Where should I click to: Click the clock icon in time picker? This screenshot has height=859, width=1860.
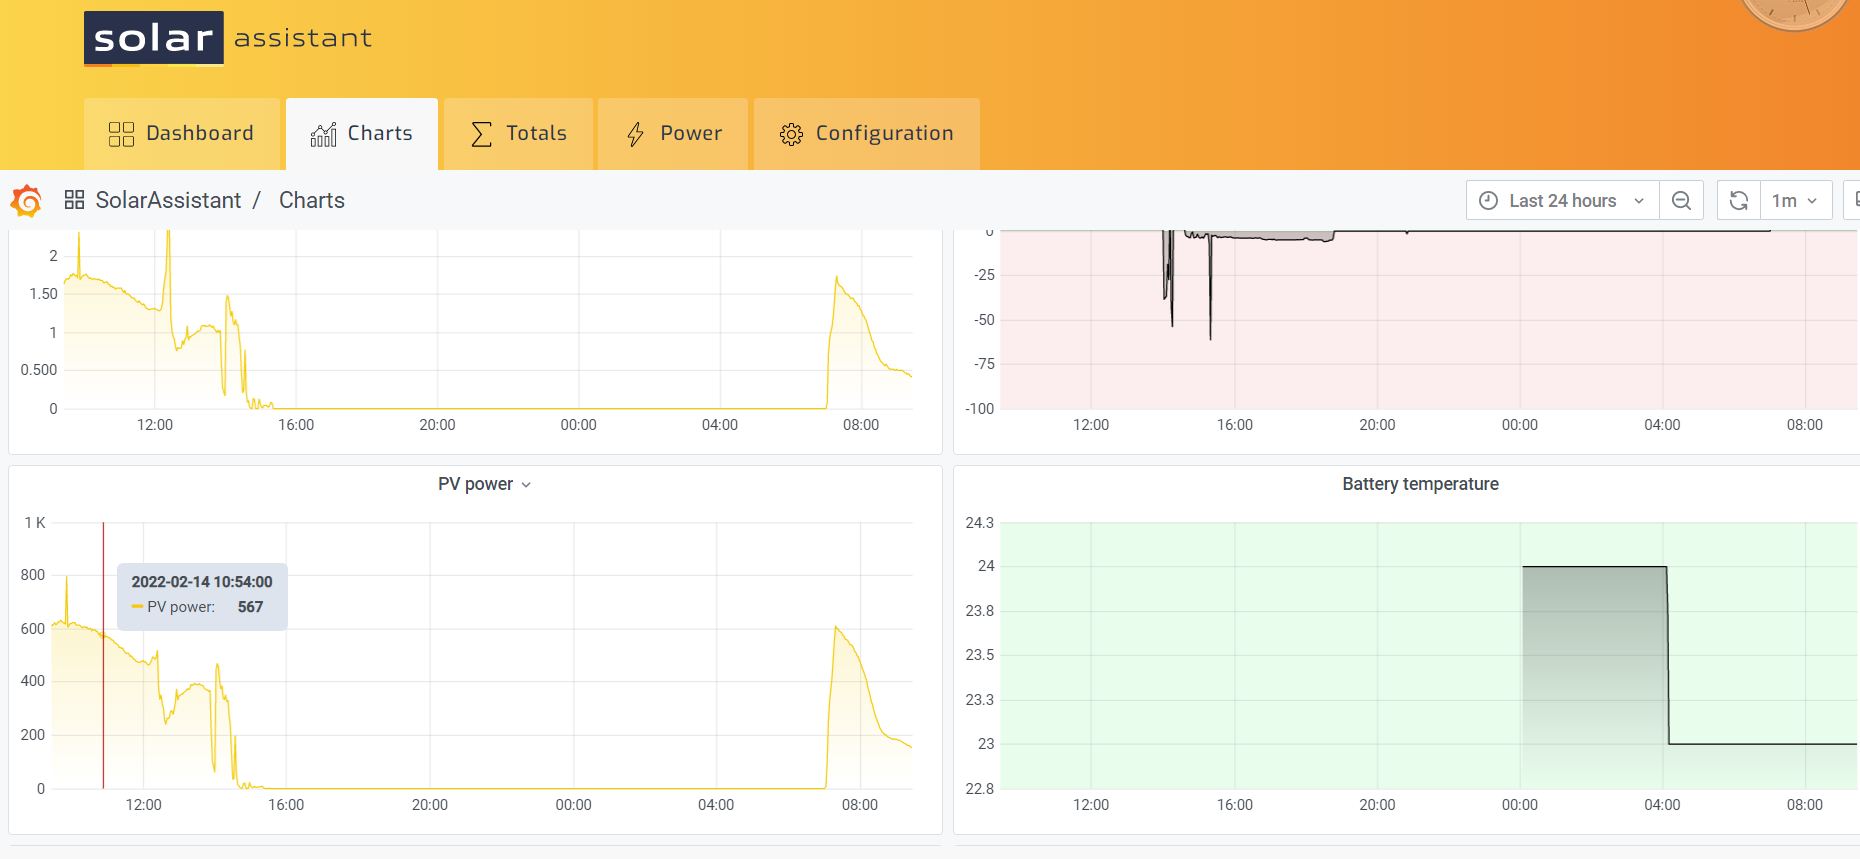point(1488,200)
